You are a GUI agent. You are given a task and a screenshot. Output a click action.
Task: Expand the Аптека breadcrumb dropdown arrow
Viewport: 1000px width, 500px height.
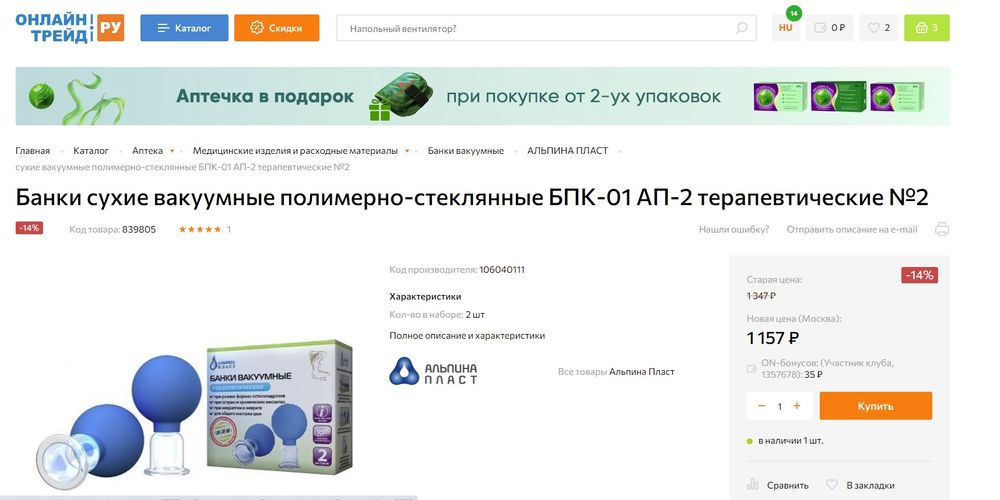[172, 151]
